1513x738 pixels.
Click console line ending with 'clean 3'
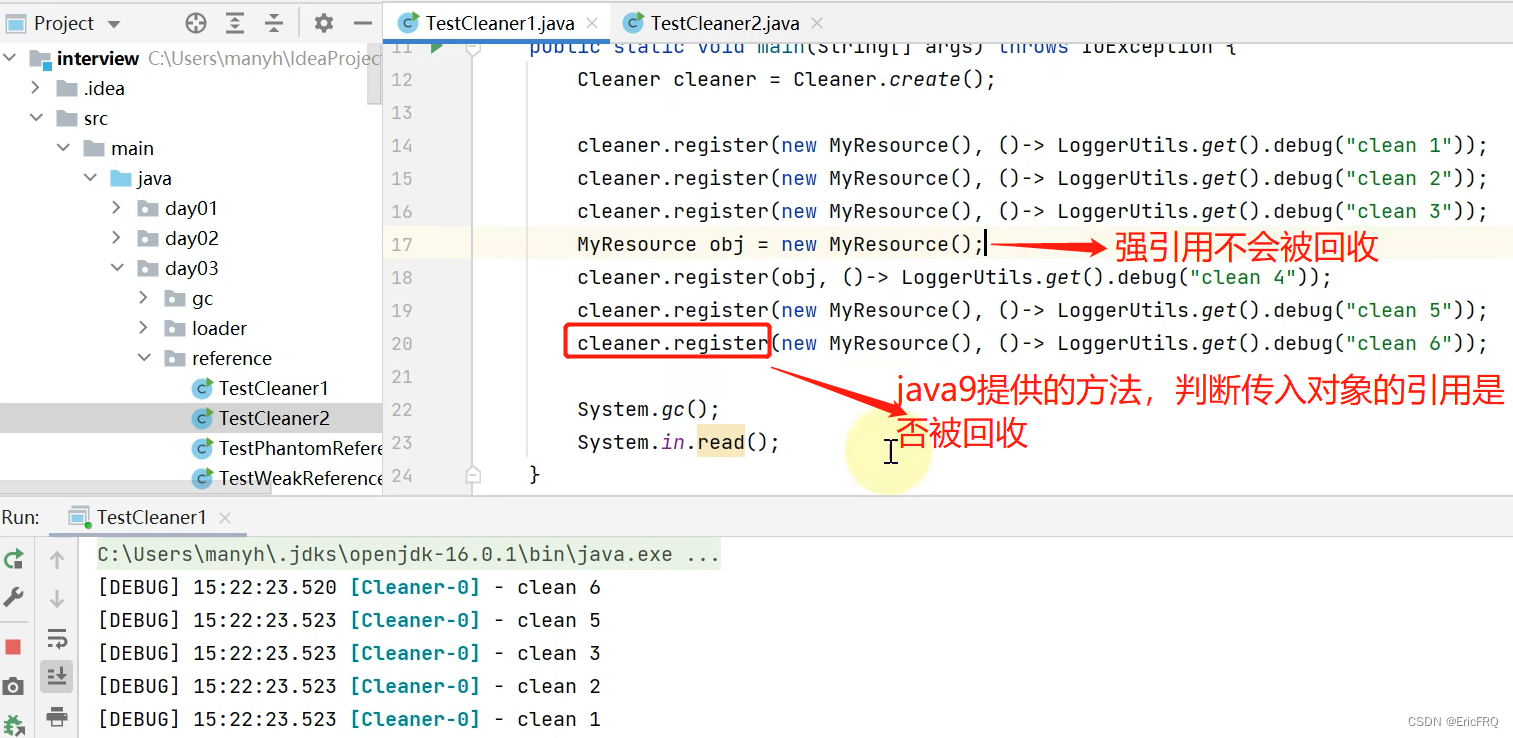[349, 653]
